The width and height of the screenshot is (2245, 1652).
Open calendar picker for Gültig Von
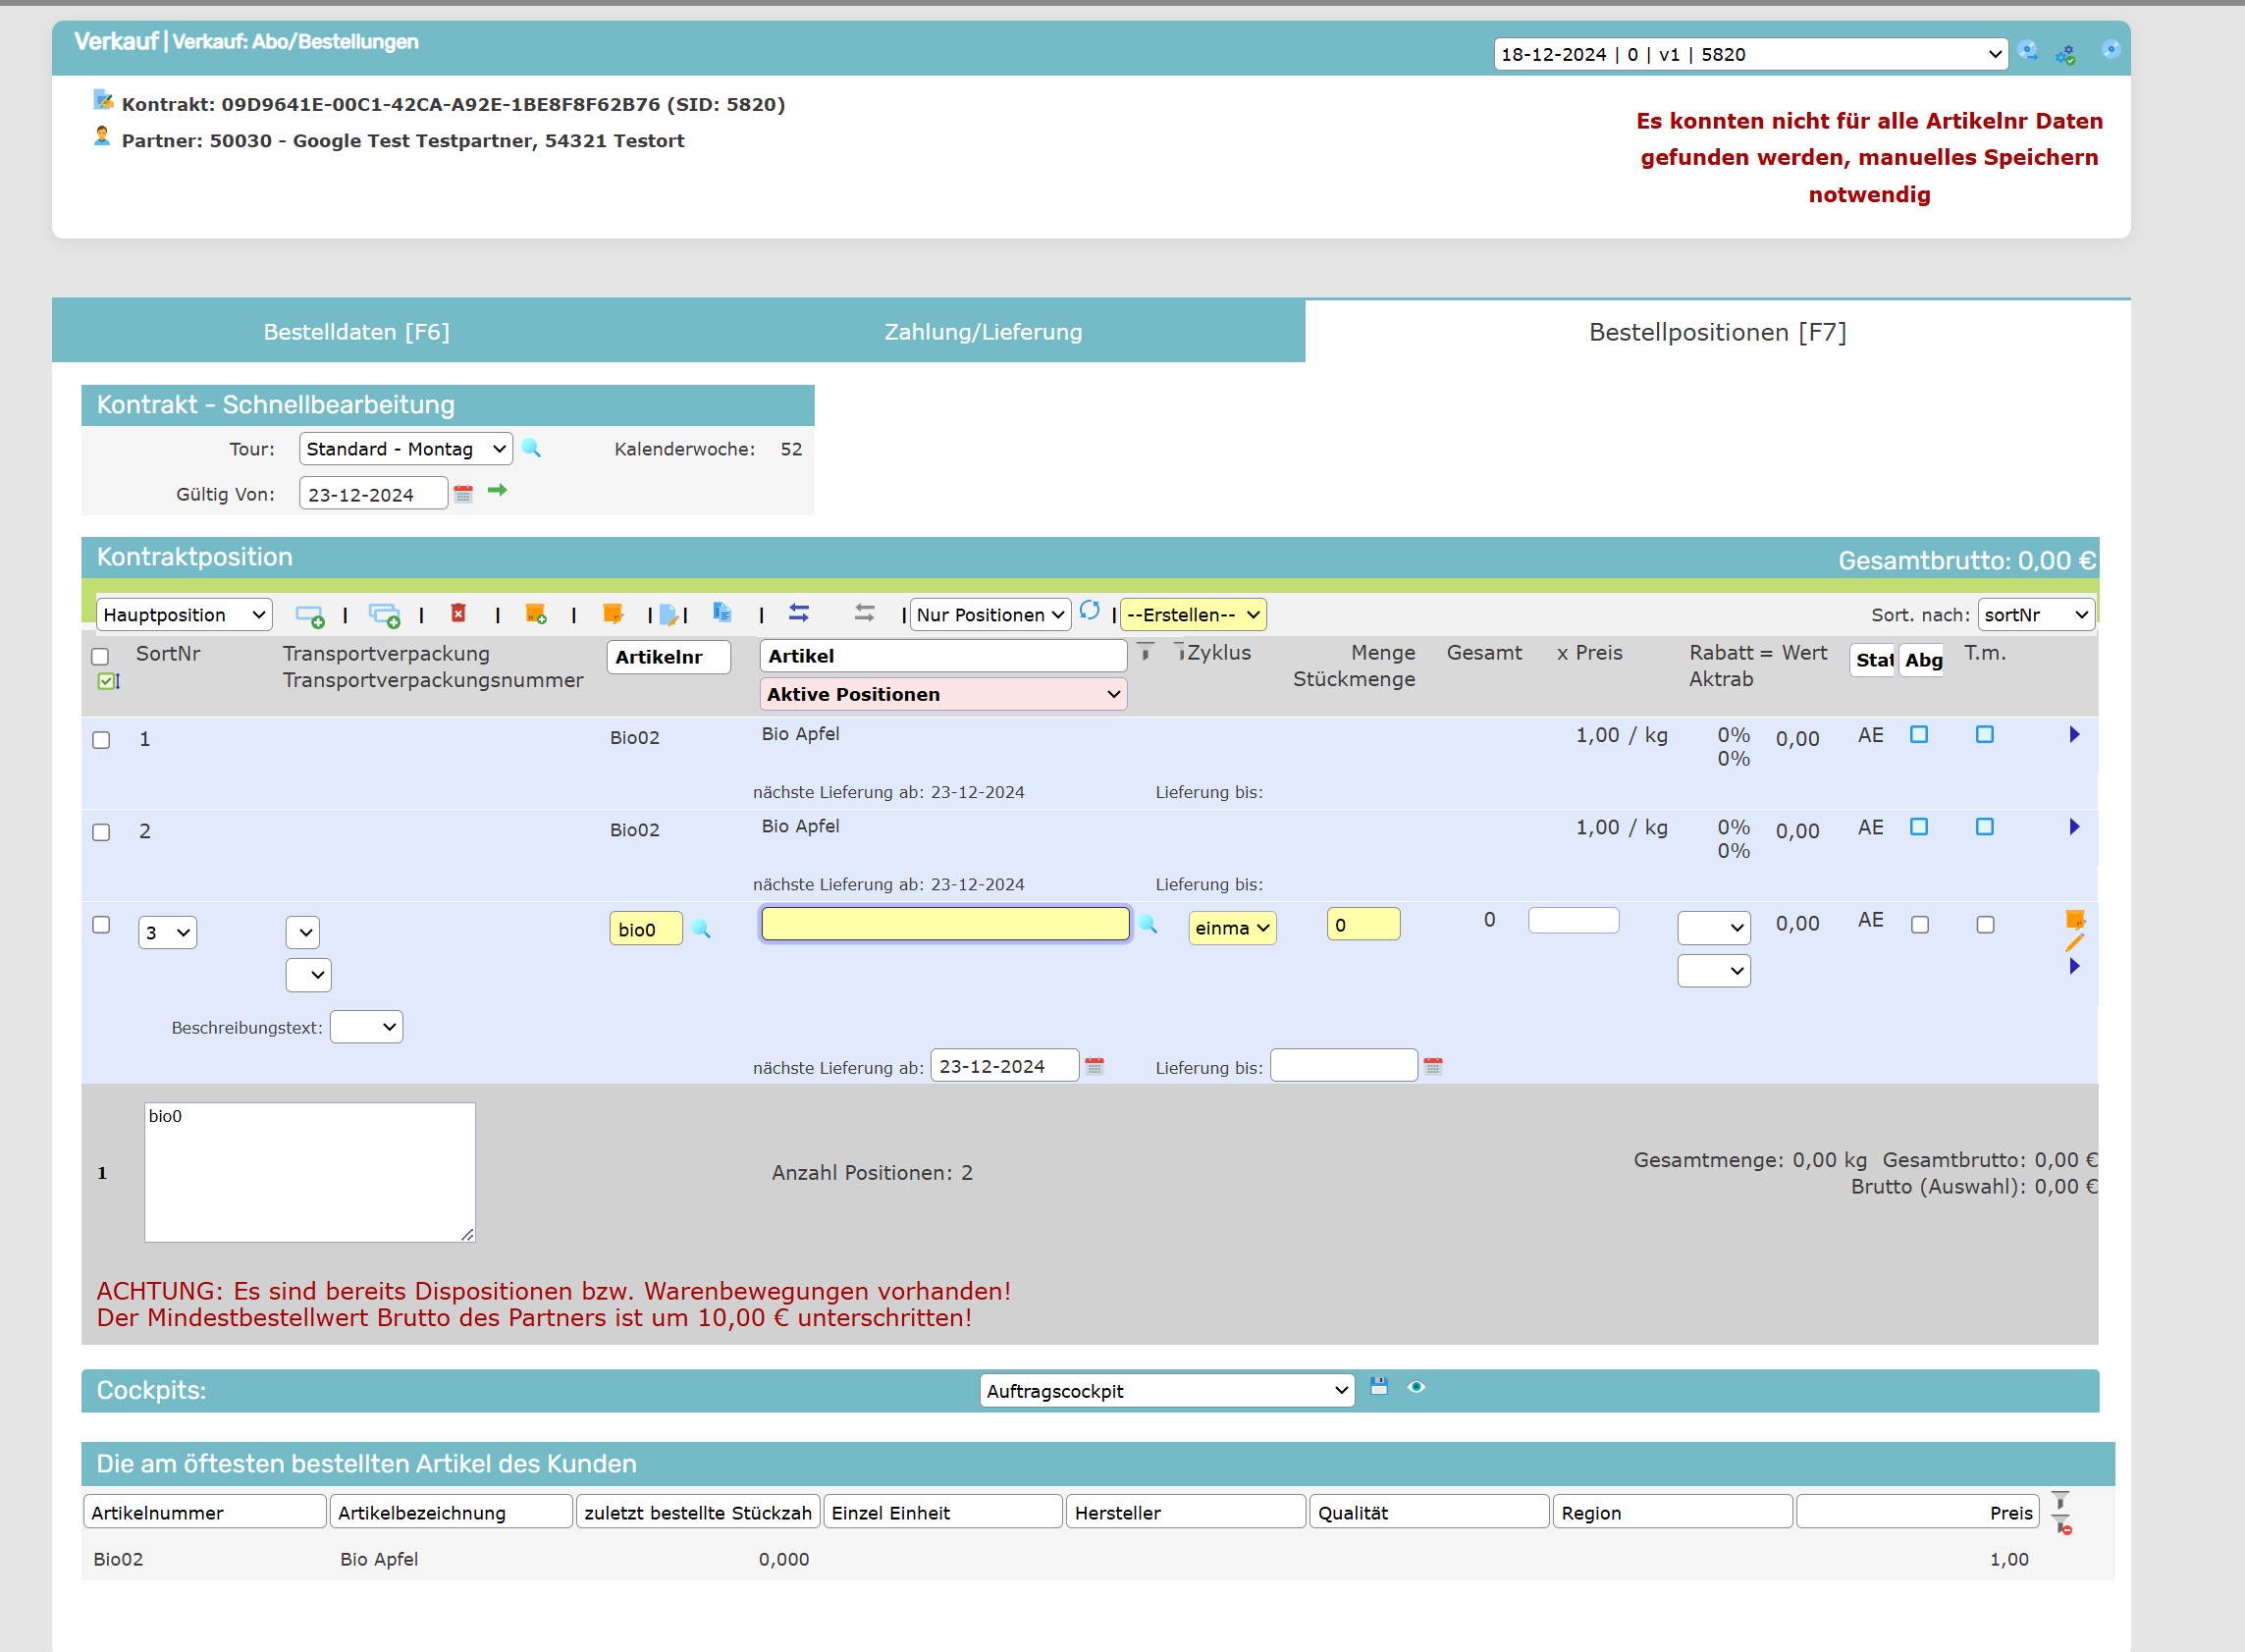tap(463, 493)
